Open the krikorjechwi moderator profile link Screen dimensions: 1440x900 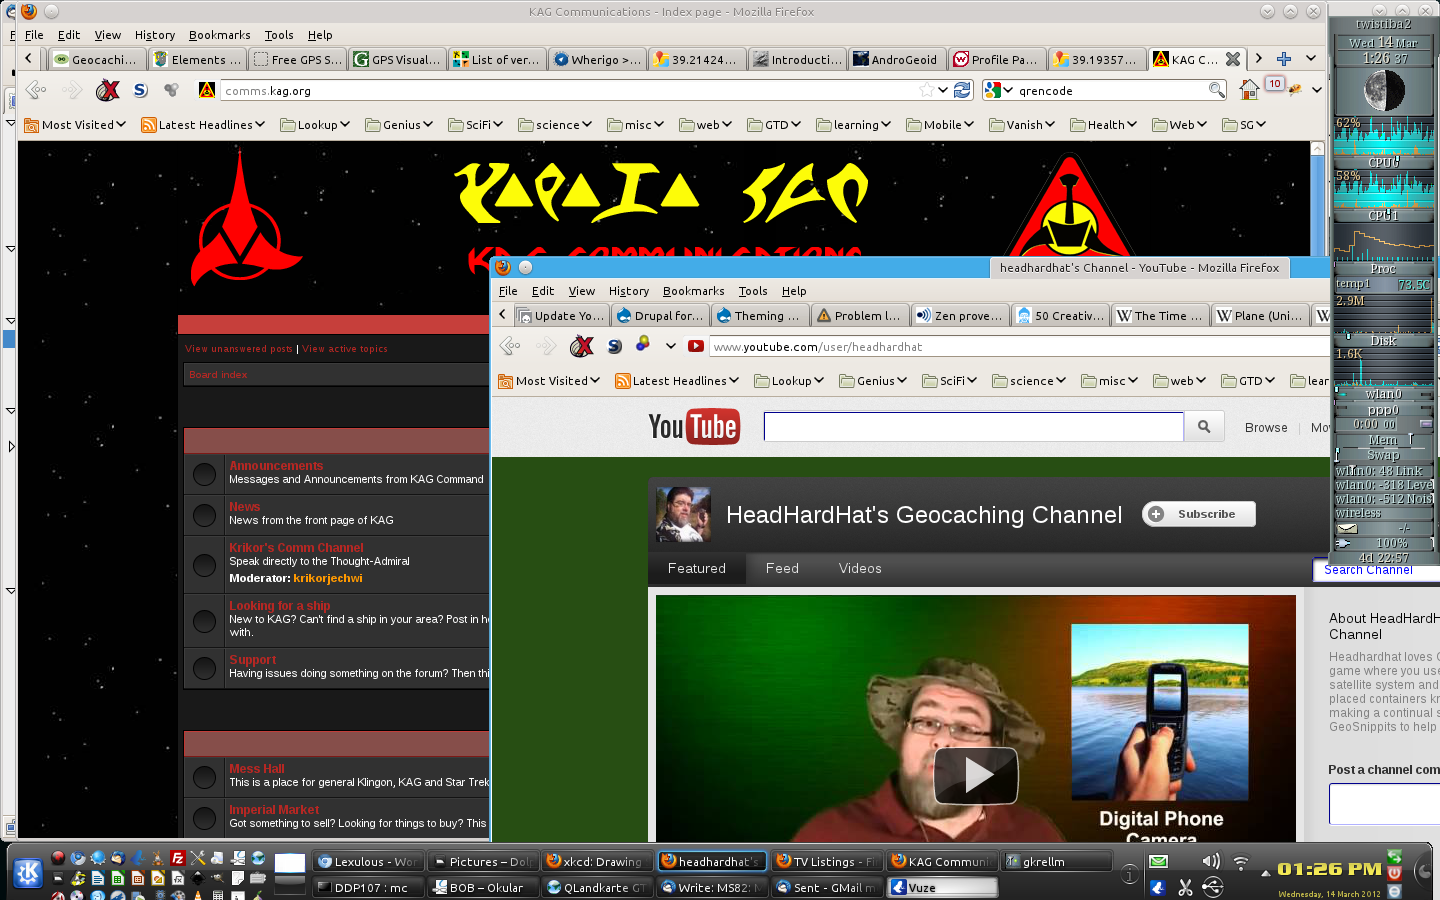pos(328,578)
